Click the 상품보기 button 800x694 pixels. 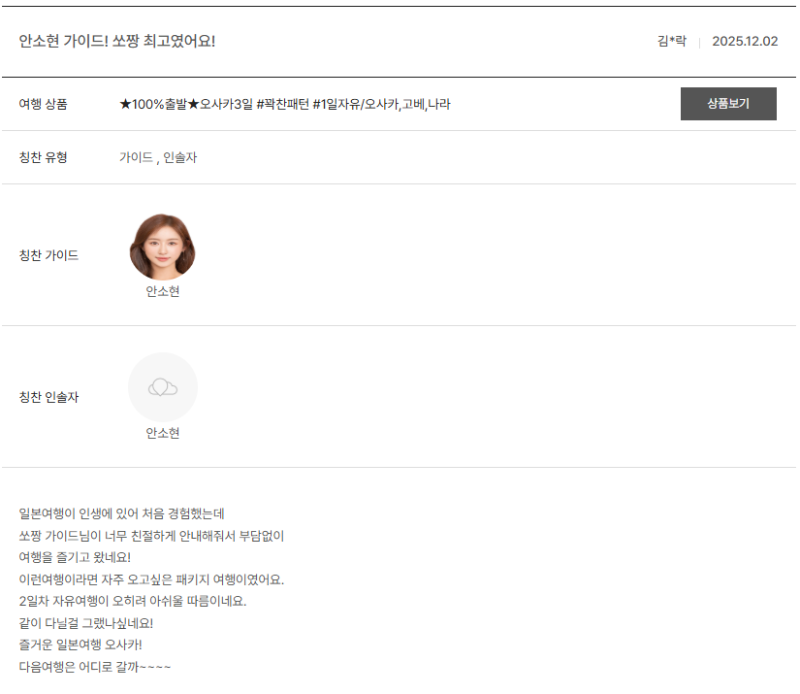pyautogui.click(x=728, y=104)
